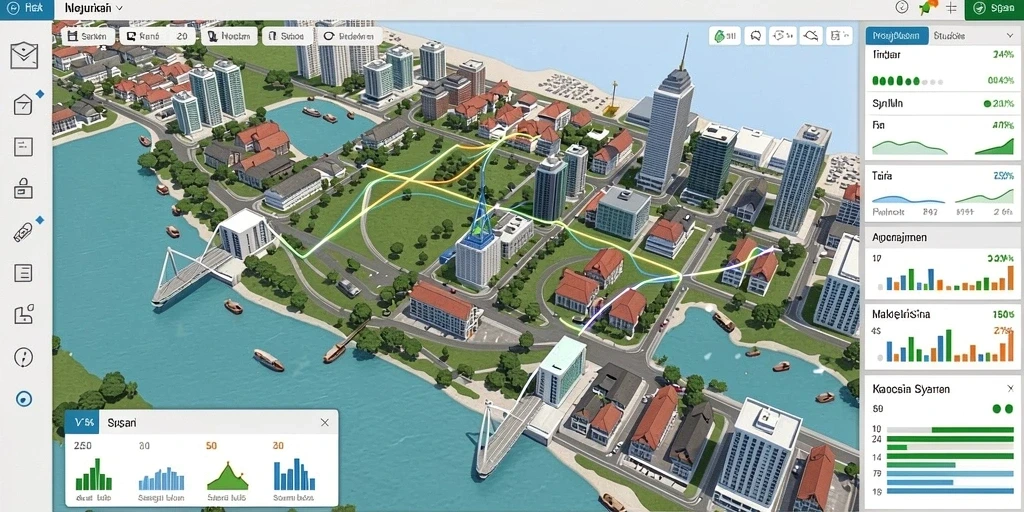The height and width of the screenshot is (512, 1024).
Task: Close the Ssgan statistics popup
Action: pyautogui.click(x=325, y=423)
